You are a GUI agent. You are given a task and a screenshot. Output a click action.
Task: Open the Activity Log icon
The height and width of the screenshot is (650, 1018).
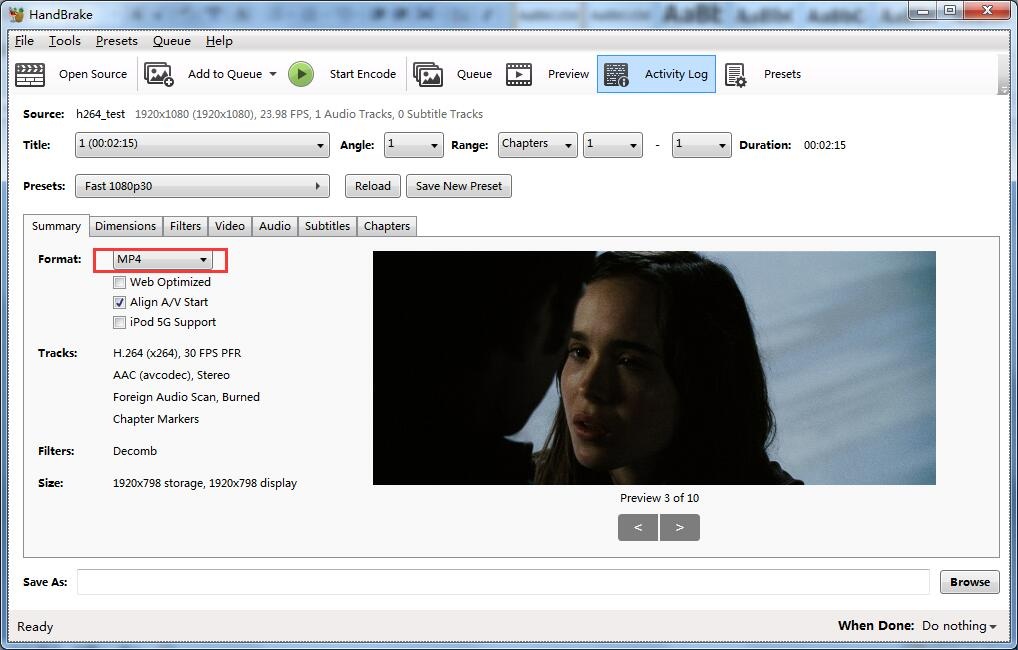tap(615, 74)
